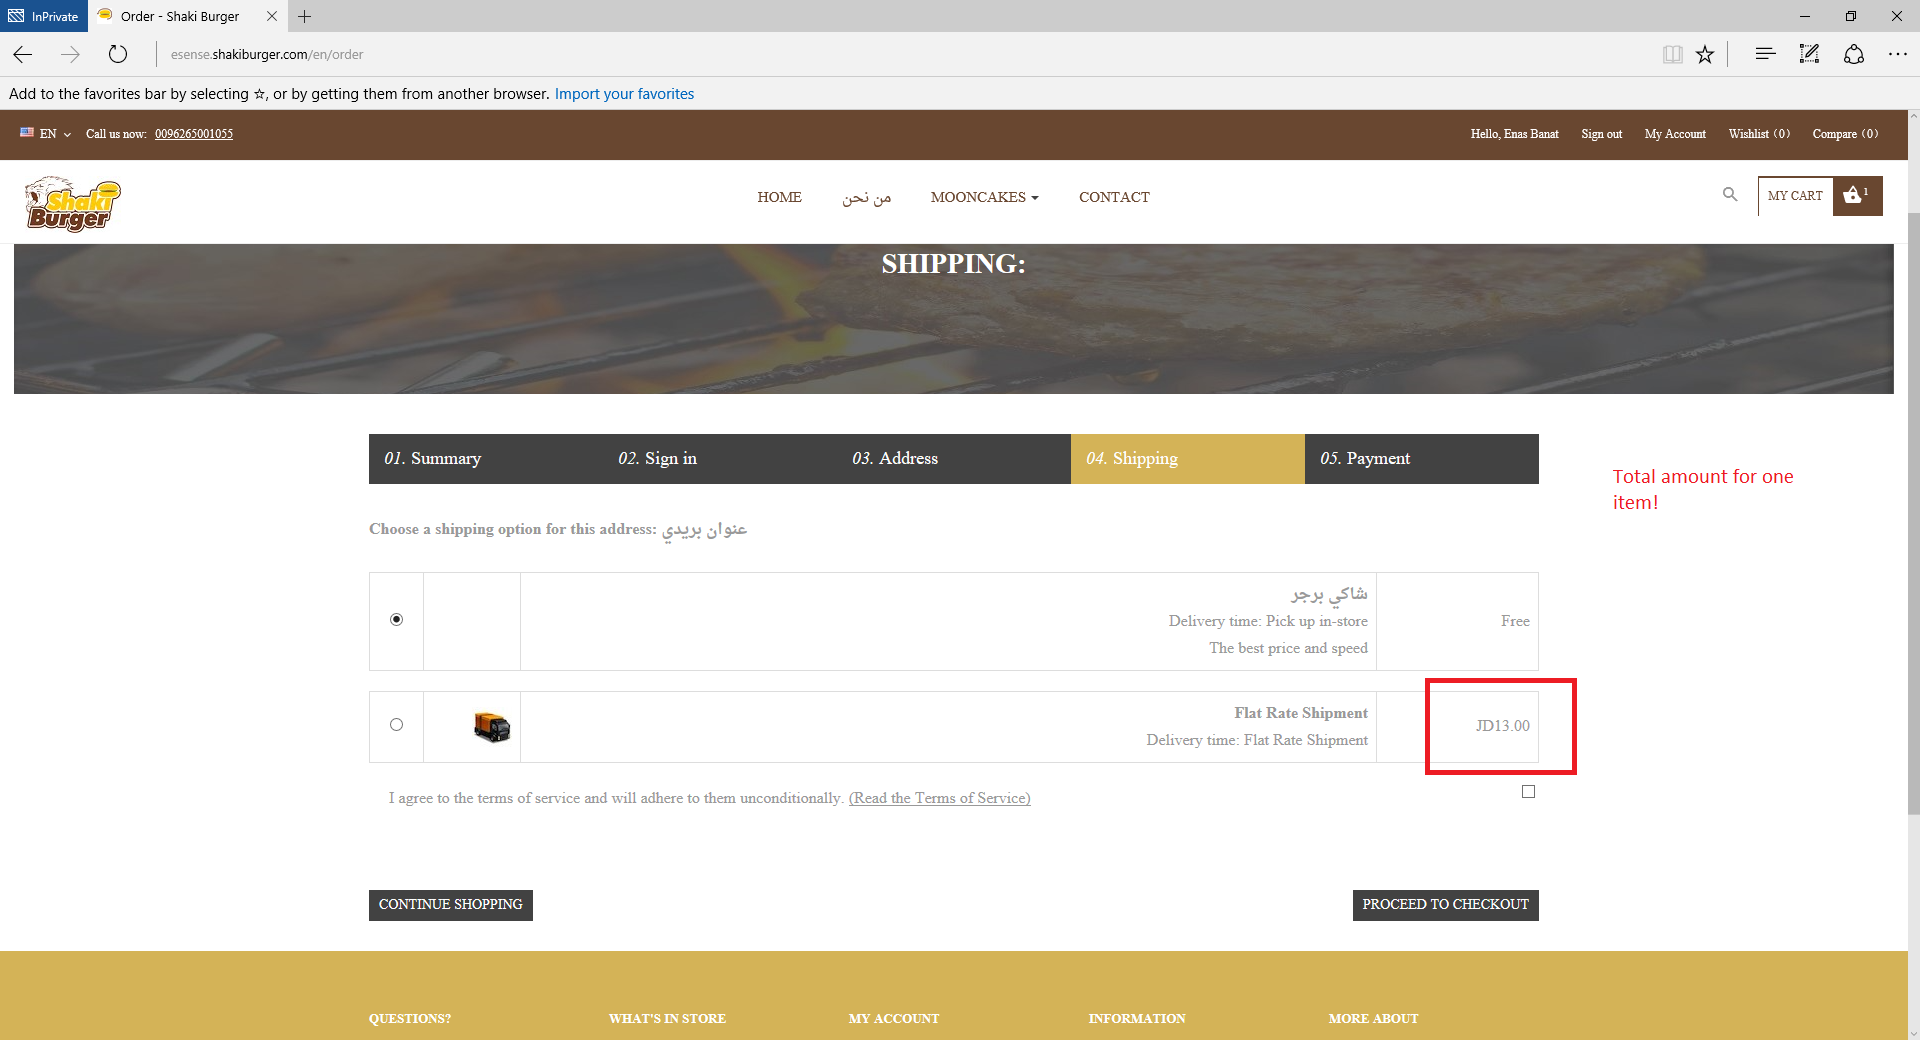
Task: Select the Flat Rate Shipment radio button
Action: click(397, 725)
